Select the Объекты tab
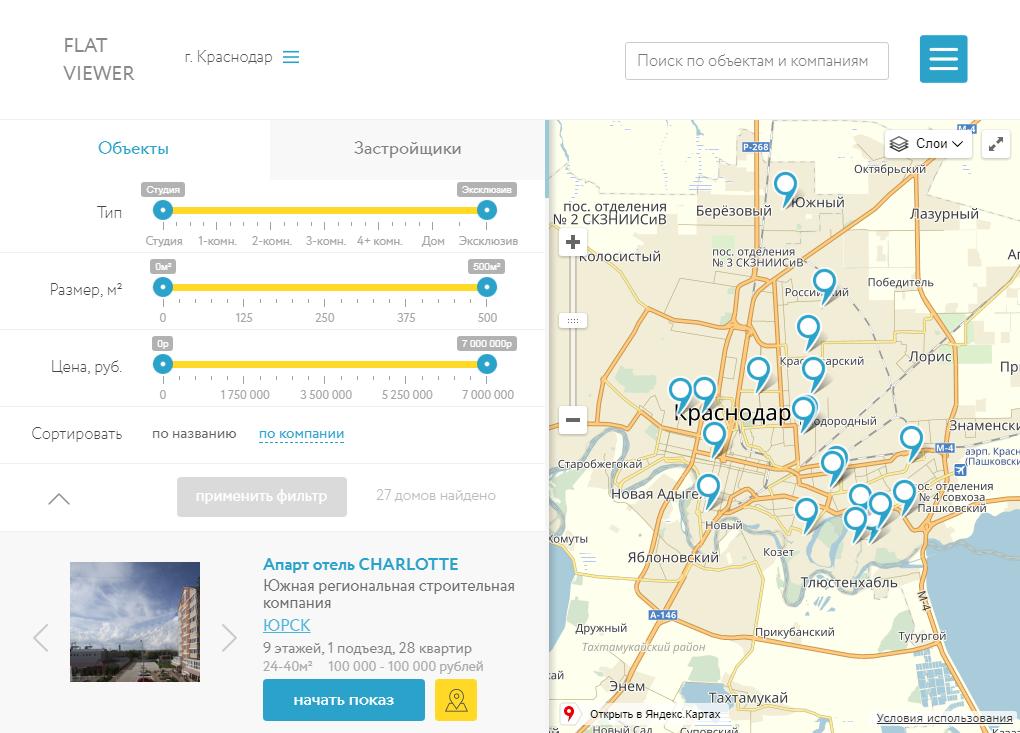 click(x=133, y=149)
